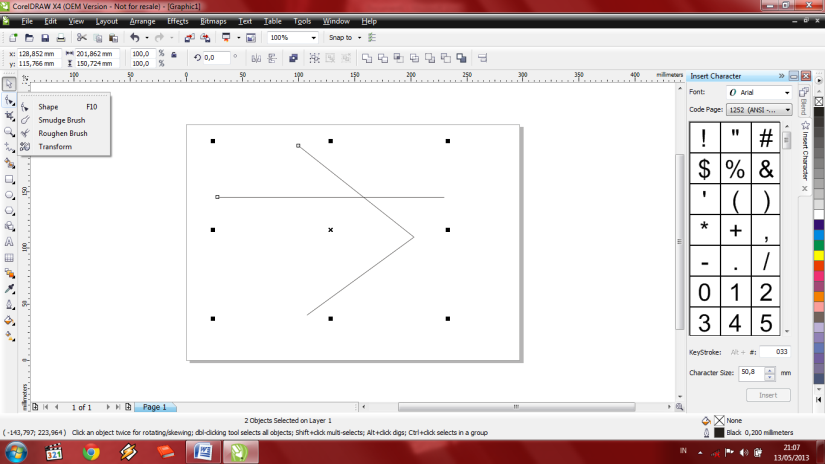
Task: Click the KeyStroke number field
Action: click(x=774, y=352)
